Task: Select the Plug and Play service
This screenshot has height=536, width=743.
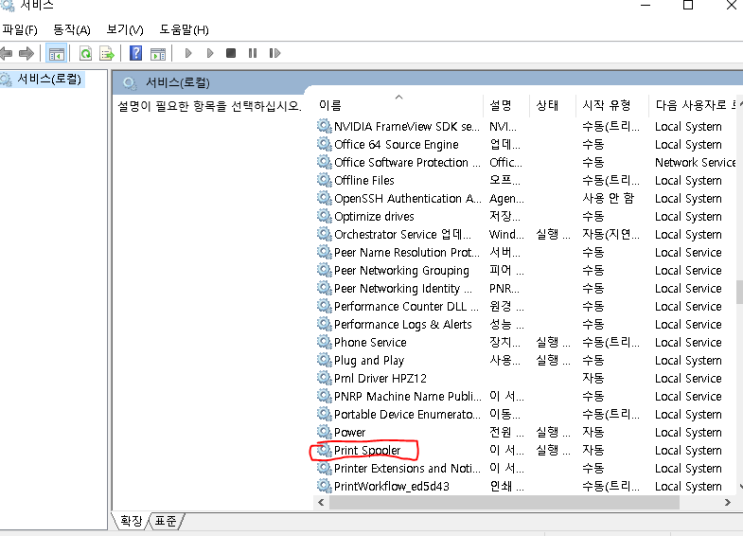Action: click(525, 361)
